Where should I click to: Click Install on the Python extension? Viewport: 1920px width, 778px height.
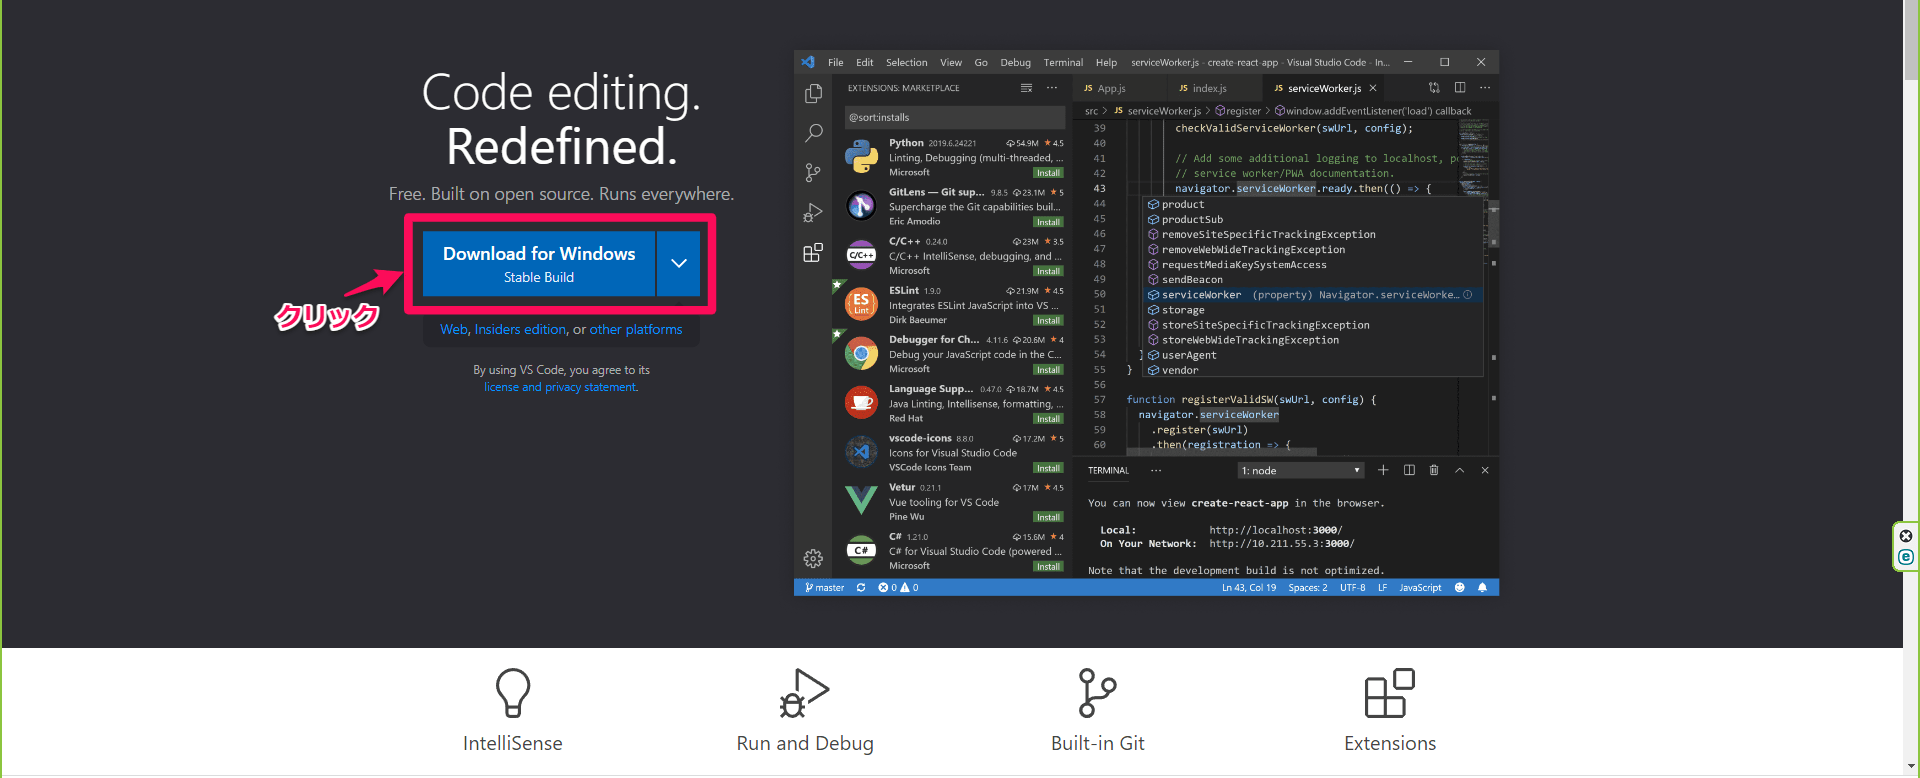coord(1048,173)
